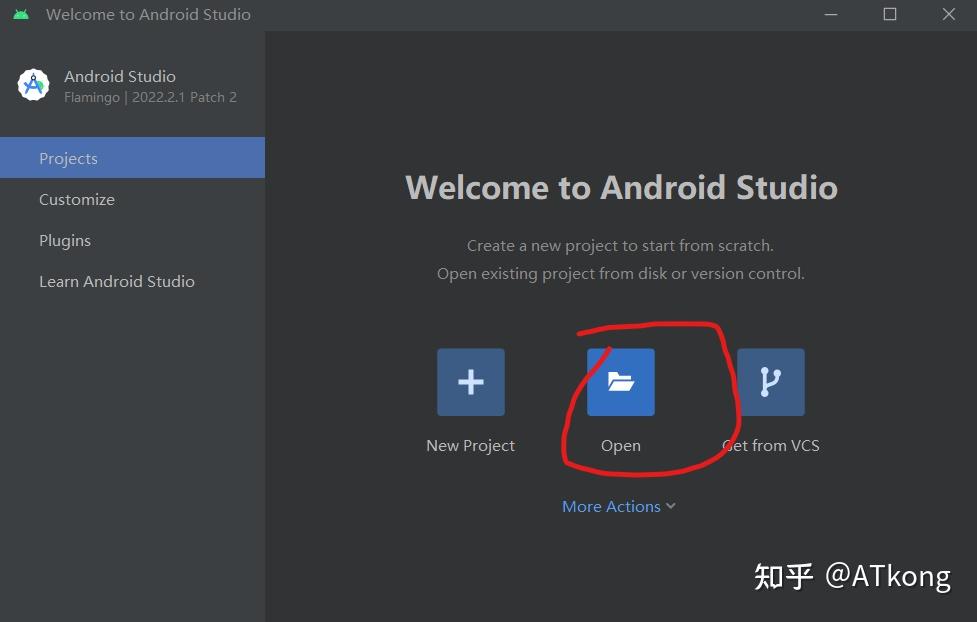Screen dimensions: 977x622
Task: Open the Projects section icon area
Action: point(68,157)
